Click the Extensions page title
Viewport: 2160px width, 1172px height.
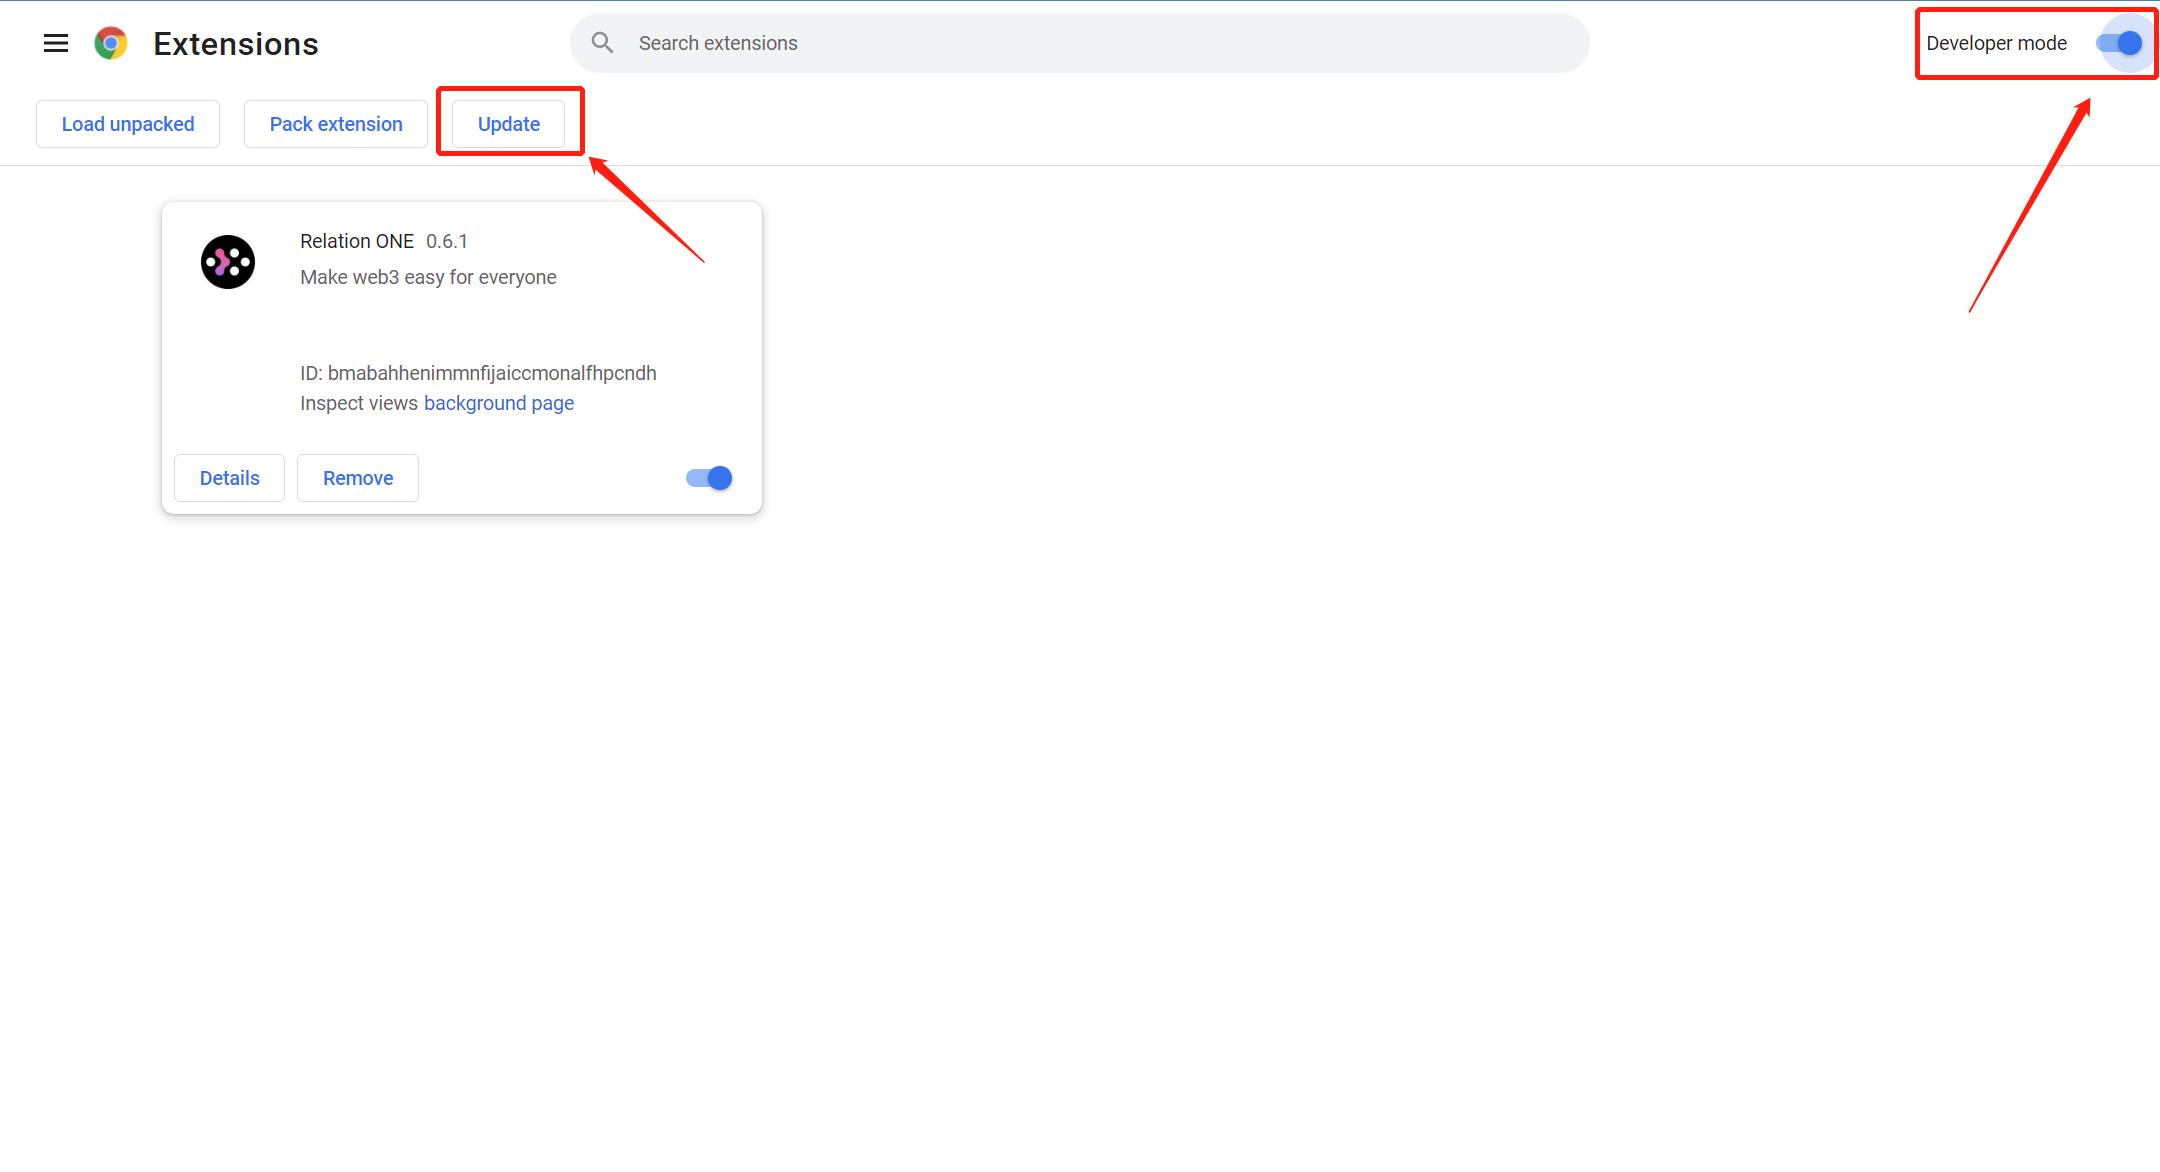coord(236,44)
